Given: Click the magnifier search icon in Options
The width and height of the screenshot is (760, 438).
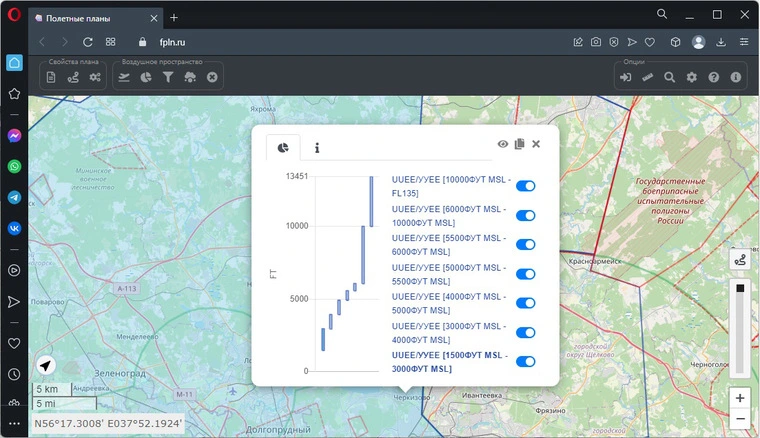Looking at the screenshot, I should pyautogui.click(x=669, y=77).
